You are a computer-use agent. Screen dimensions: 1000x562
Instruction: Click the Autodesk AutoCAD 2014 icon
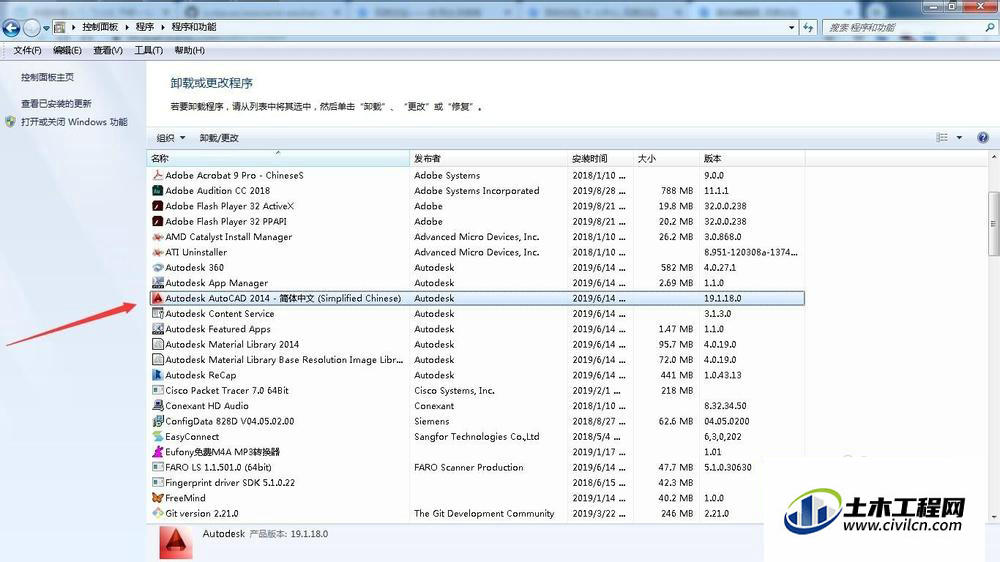click(158, 298)
